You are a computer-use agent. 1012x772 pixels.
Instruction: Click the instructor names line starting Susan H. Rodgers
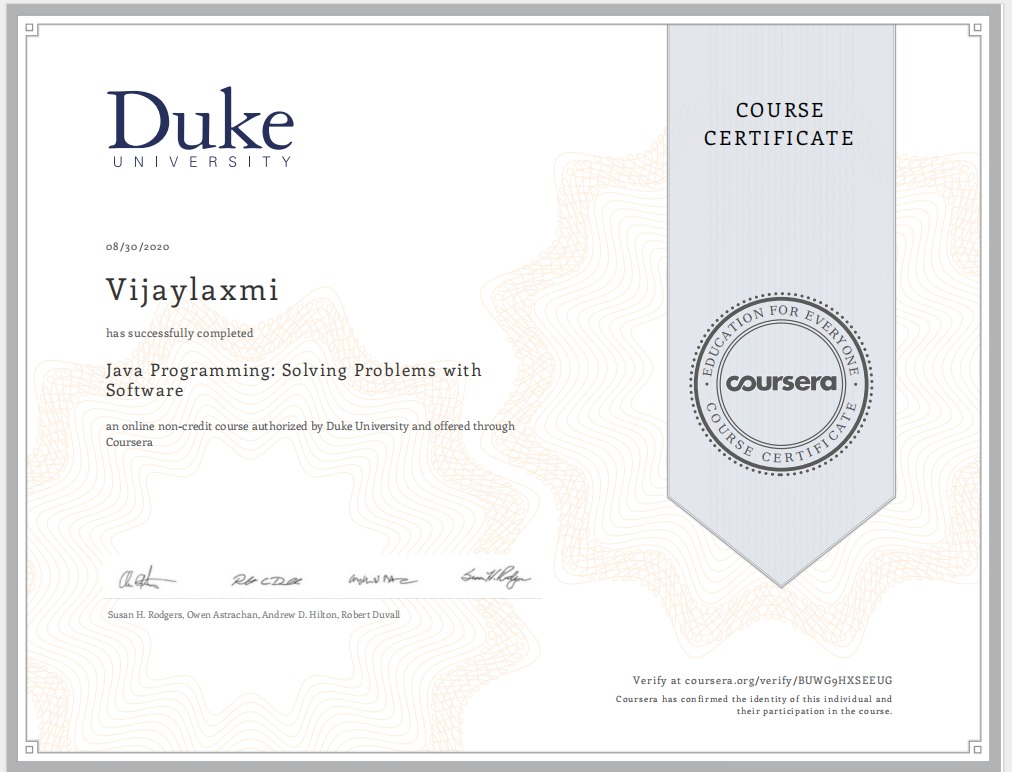click(254, 615)
